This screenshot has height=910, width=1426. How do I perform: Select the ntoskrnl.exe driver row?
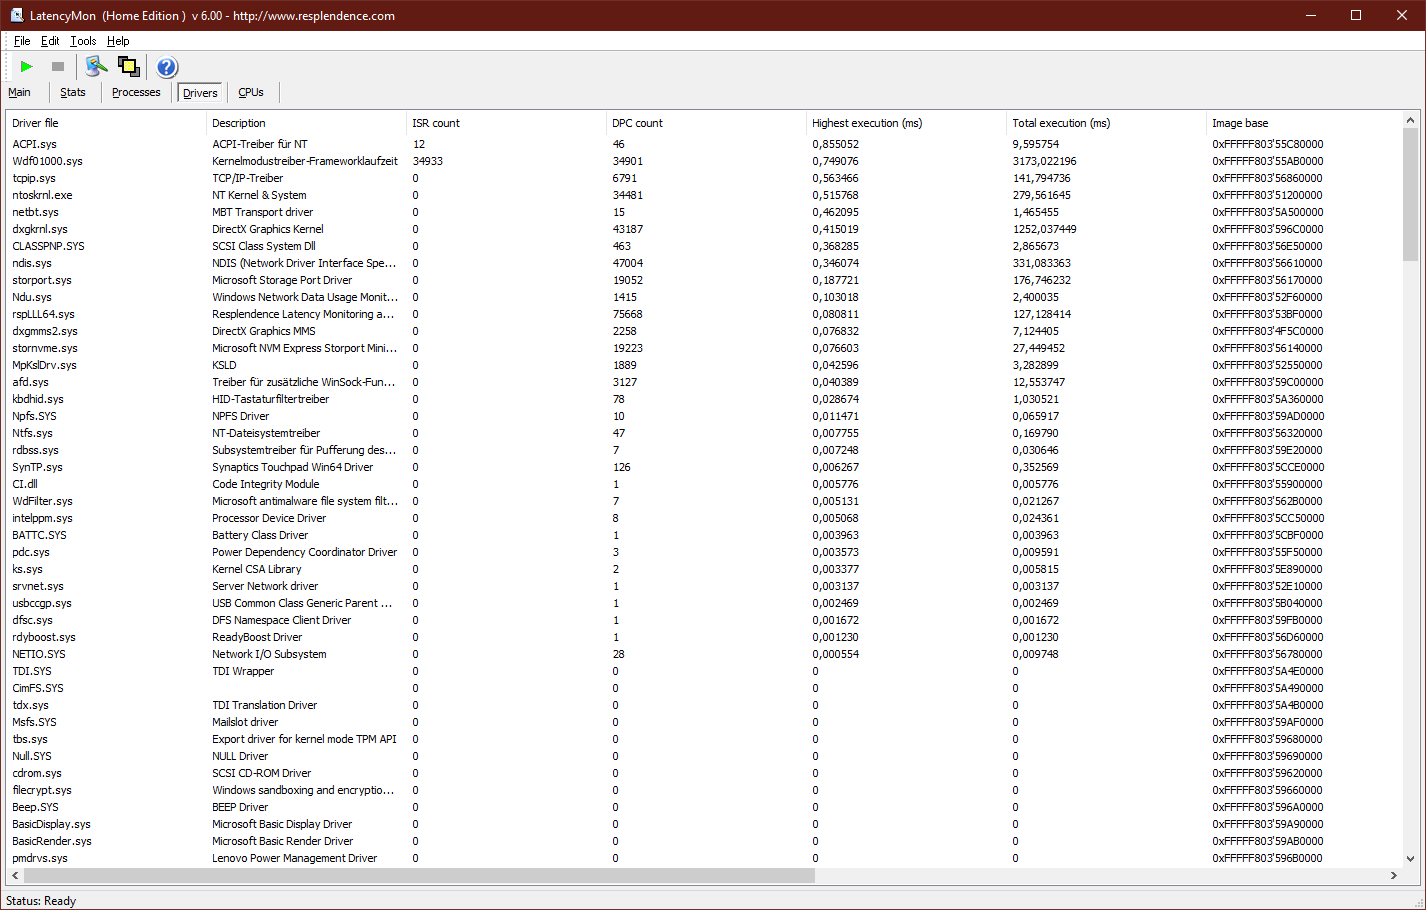click(704, 195)
